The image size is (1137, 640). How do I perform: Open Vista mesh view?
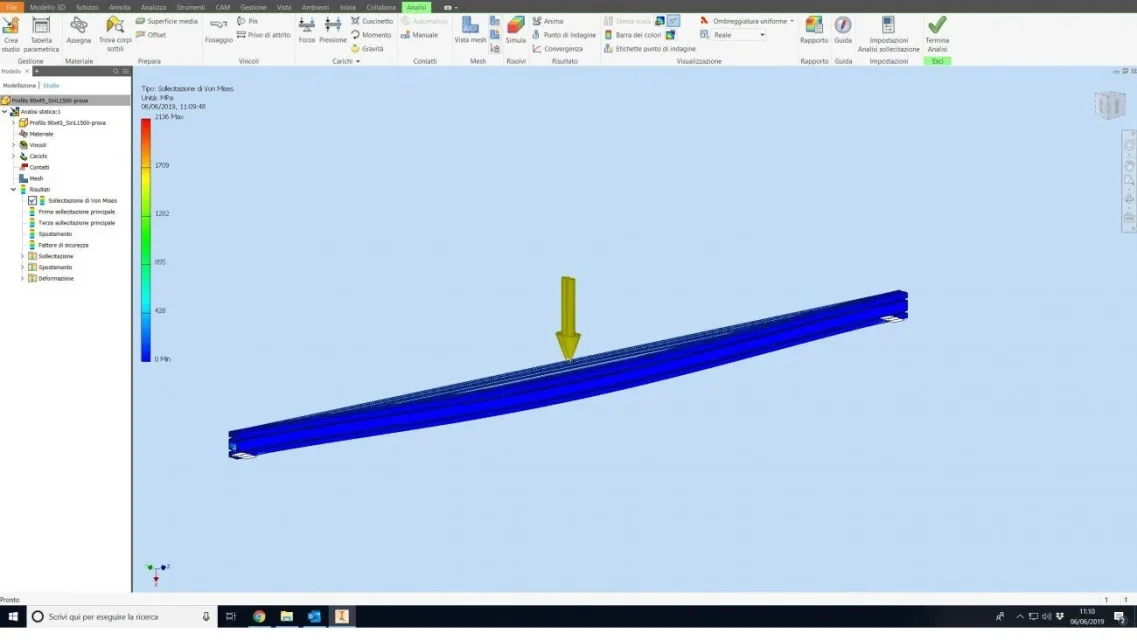[x=470, y=30]
